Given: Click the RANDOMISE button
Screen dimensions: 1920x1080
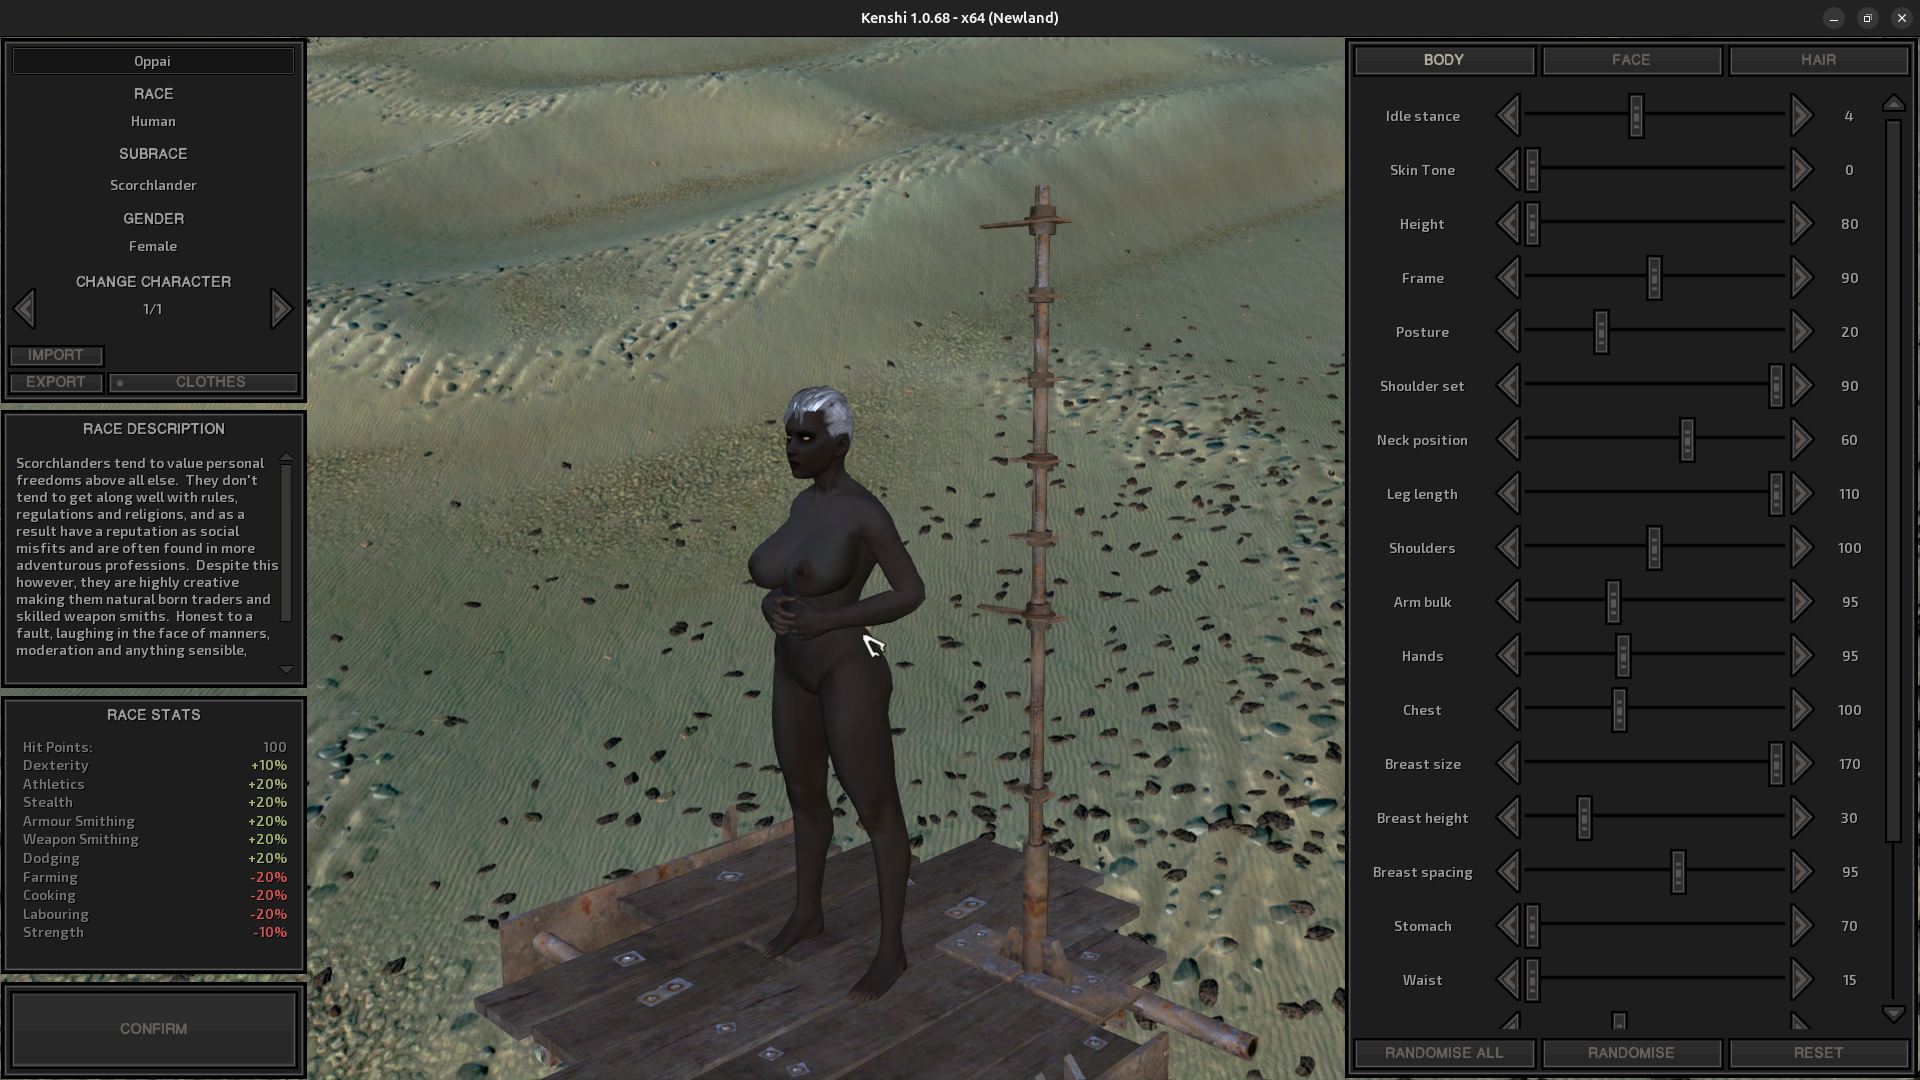Looking at the screenshot, I should coord(1631,1053).
